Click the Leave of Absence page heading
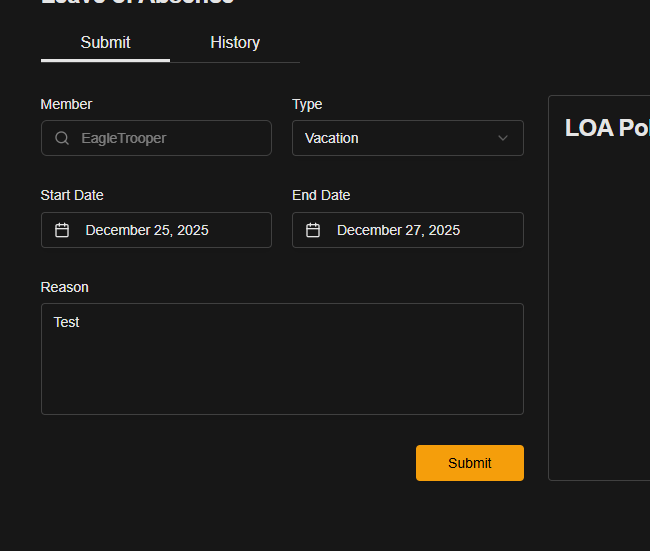The width and height of the screenshot is (650, 551). [137, 3]
